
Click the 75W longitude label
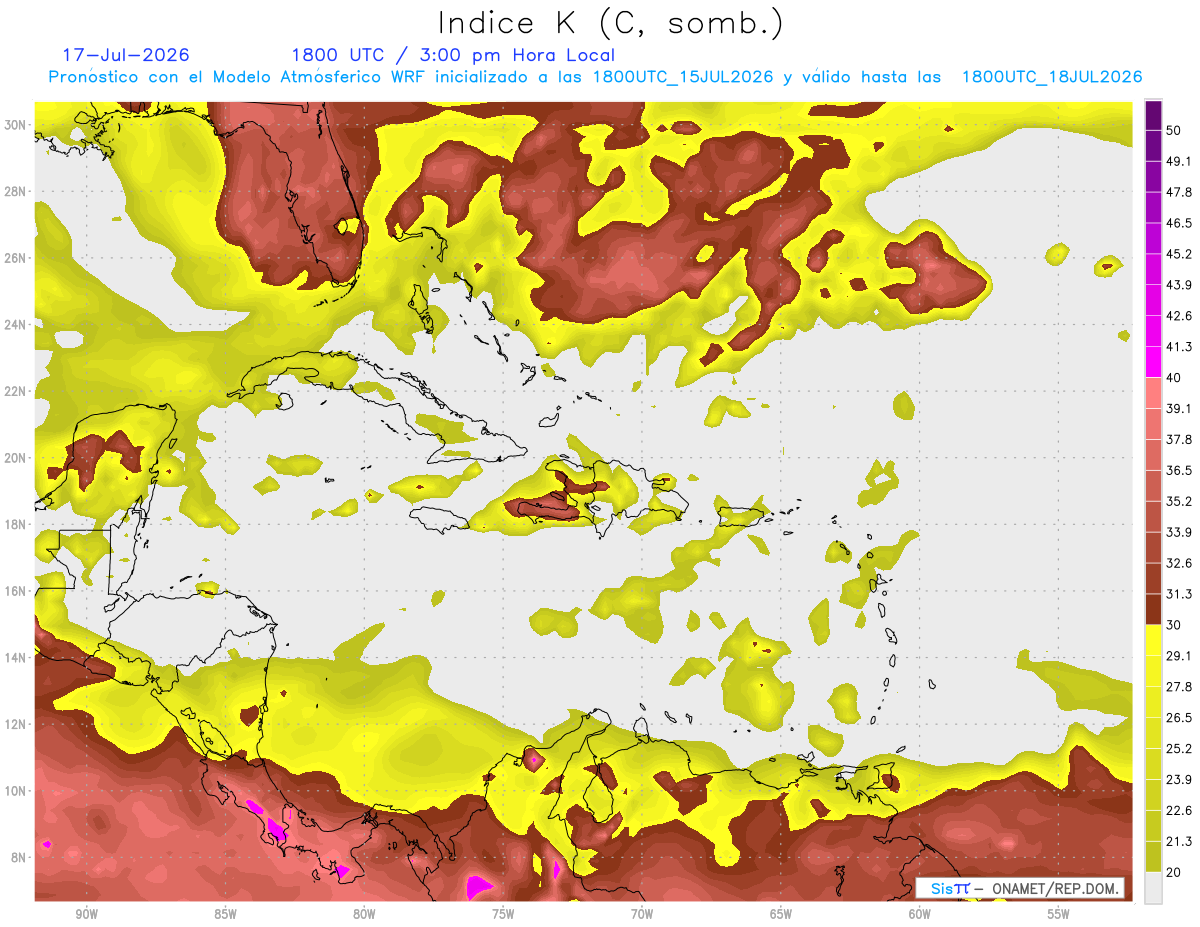click(503, 914)
